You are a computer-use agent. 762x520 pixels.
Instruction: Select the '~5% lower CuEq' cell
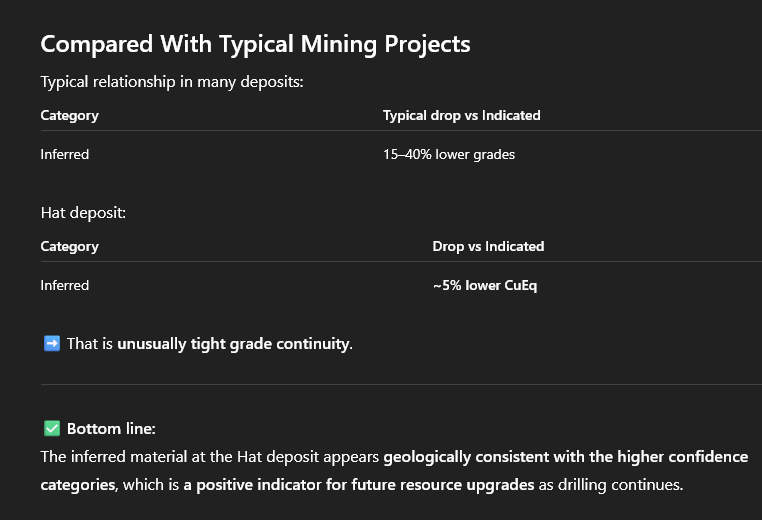click(x=486, y=285)
